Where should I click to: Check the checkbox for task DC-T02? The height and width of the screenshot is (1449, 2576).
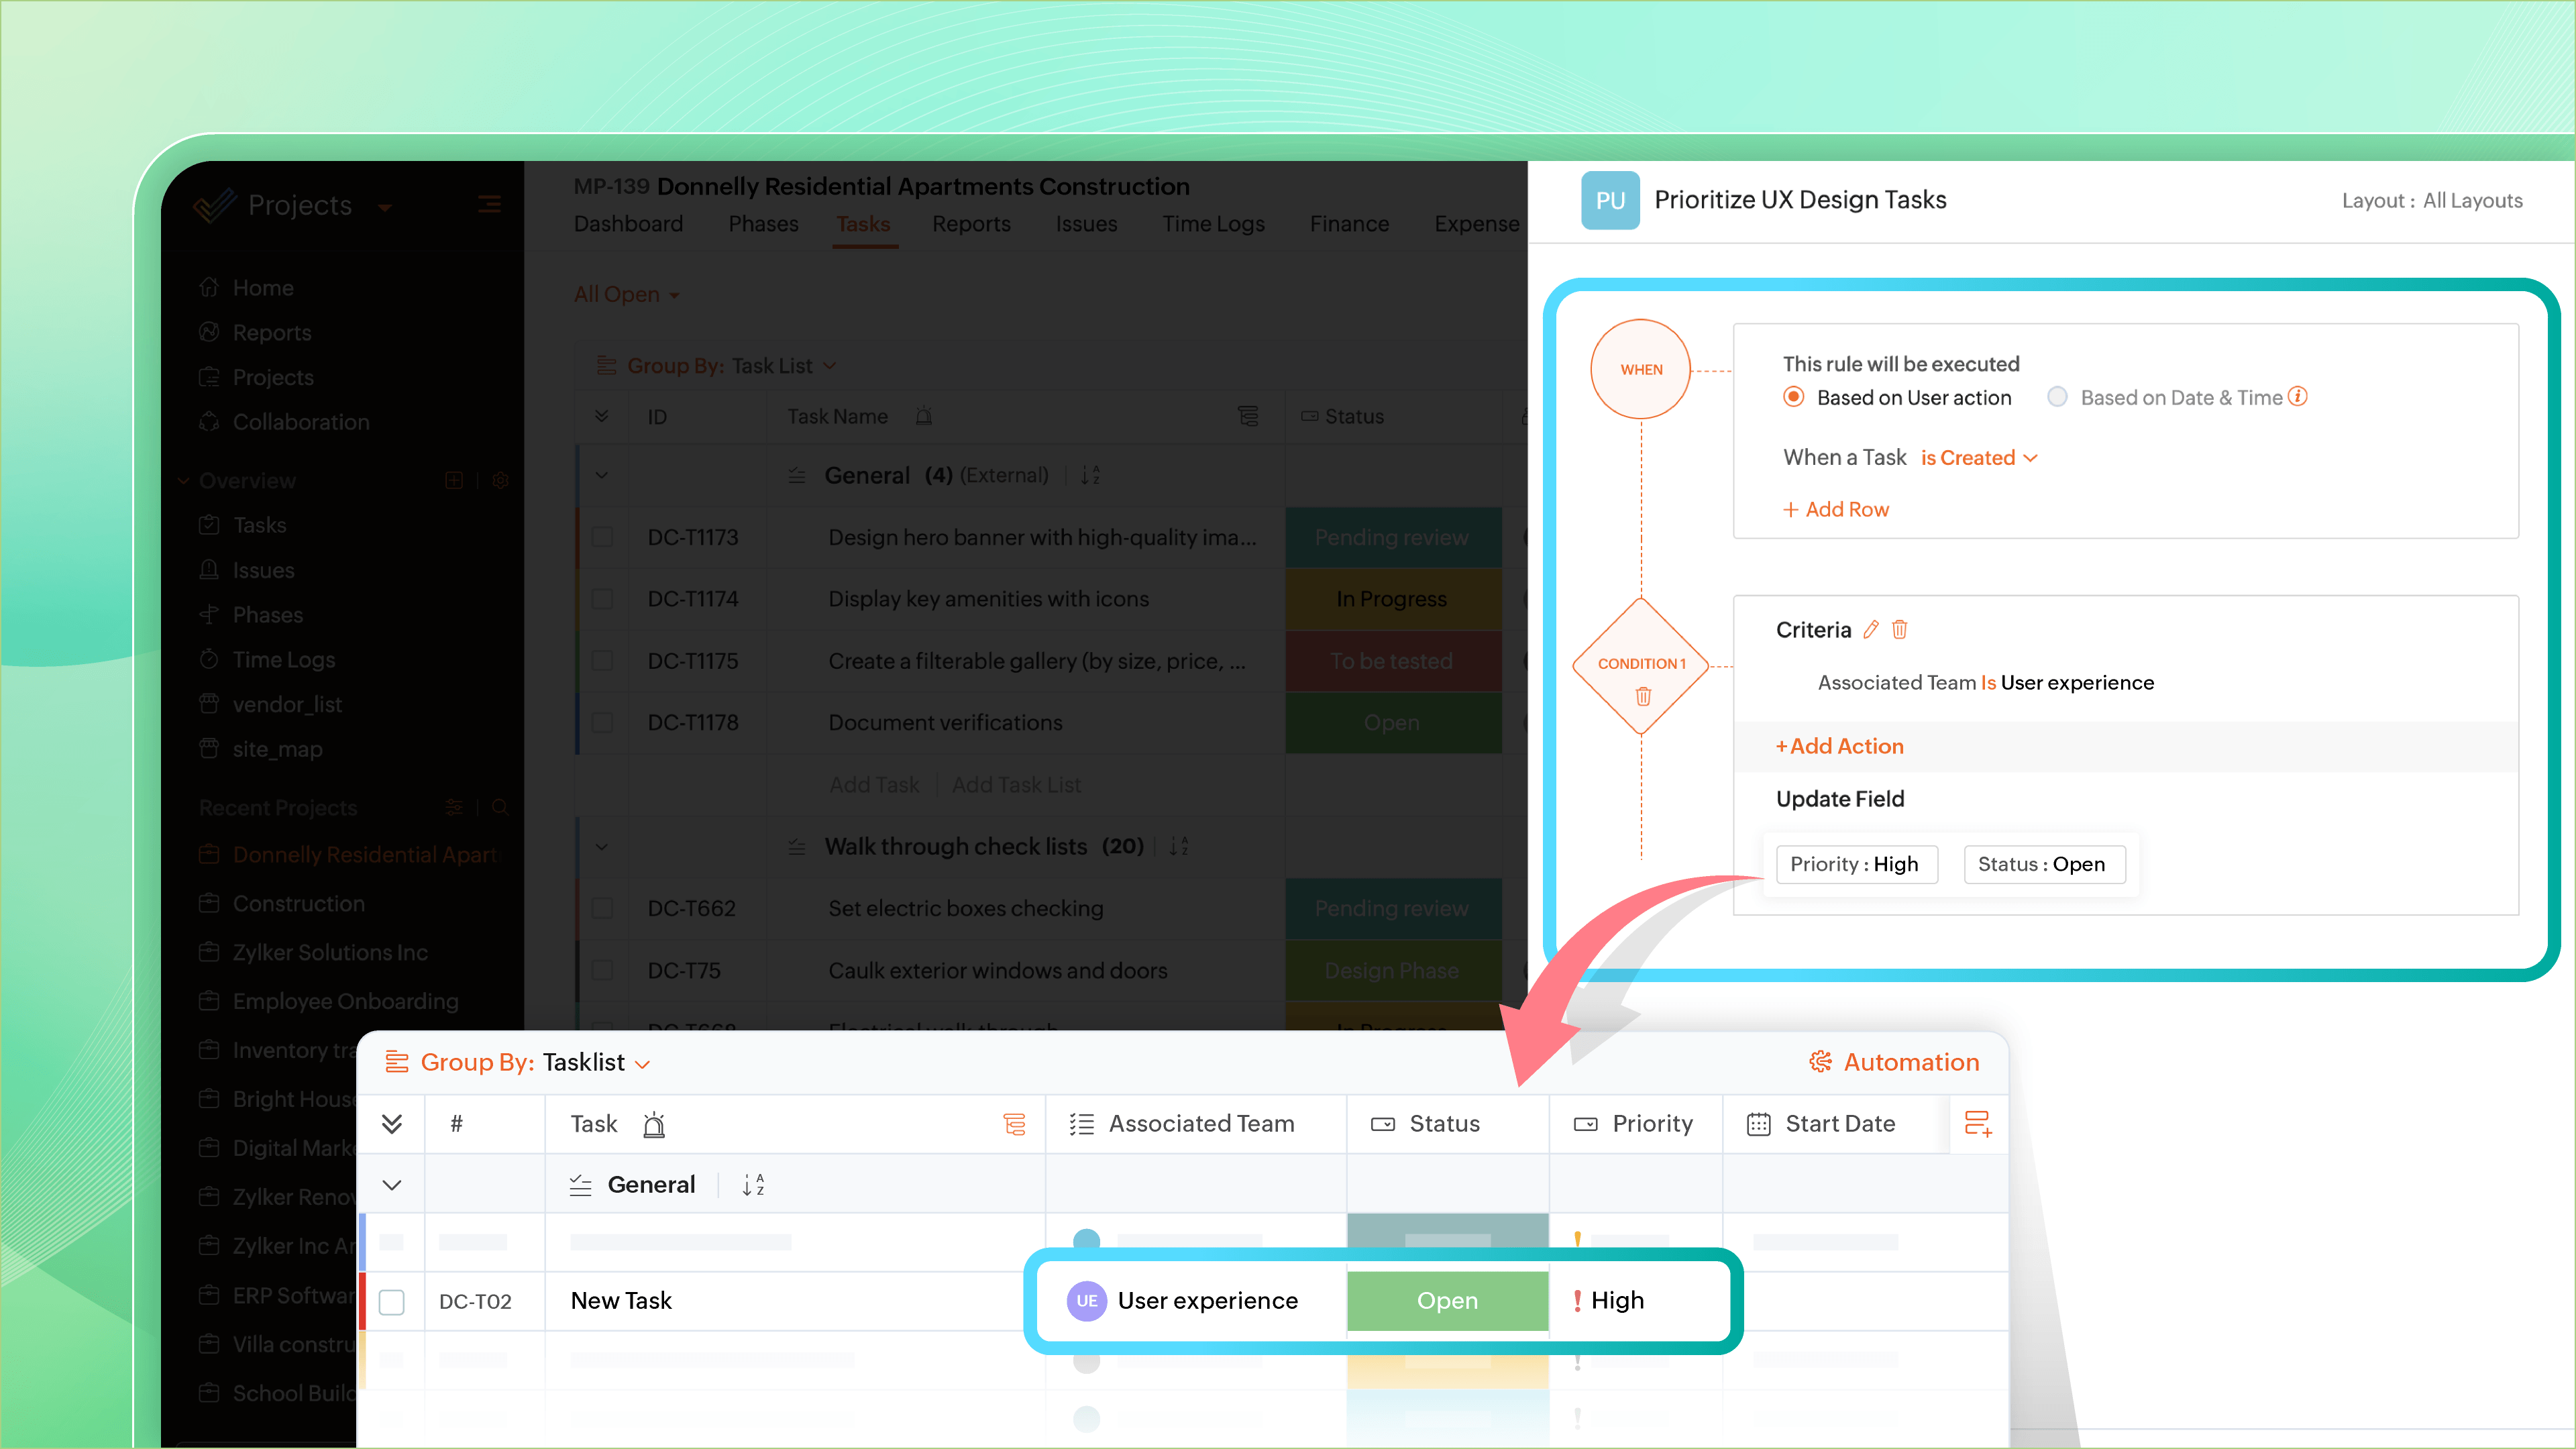click(392, 1302)
